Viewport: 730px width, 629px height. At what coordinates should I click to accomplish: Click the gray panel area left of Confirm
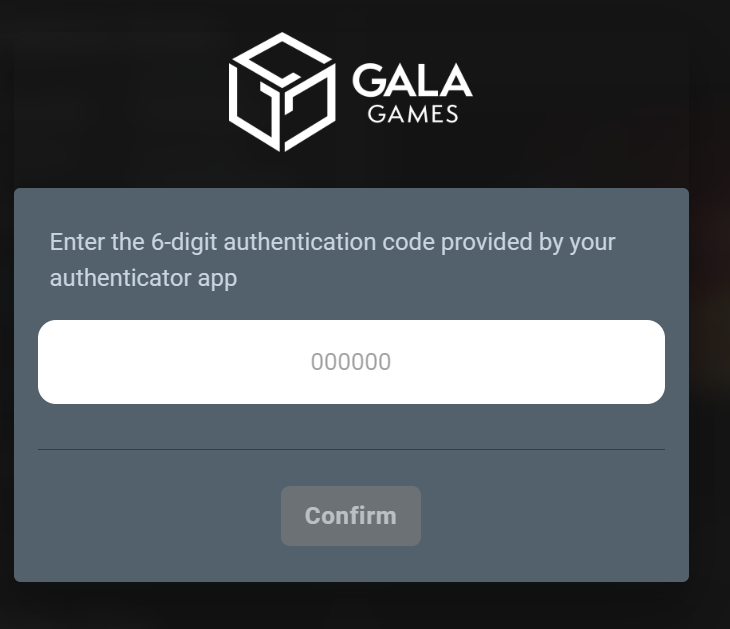pyautogui.click(x=149, y=516)
